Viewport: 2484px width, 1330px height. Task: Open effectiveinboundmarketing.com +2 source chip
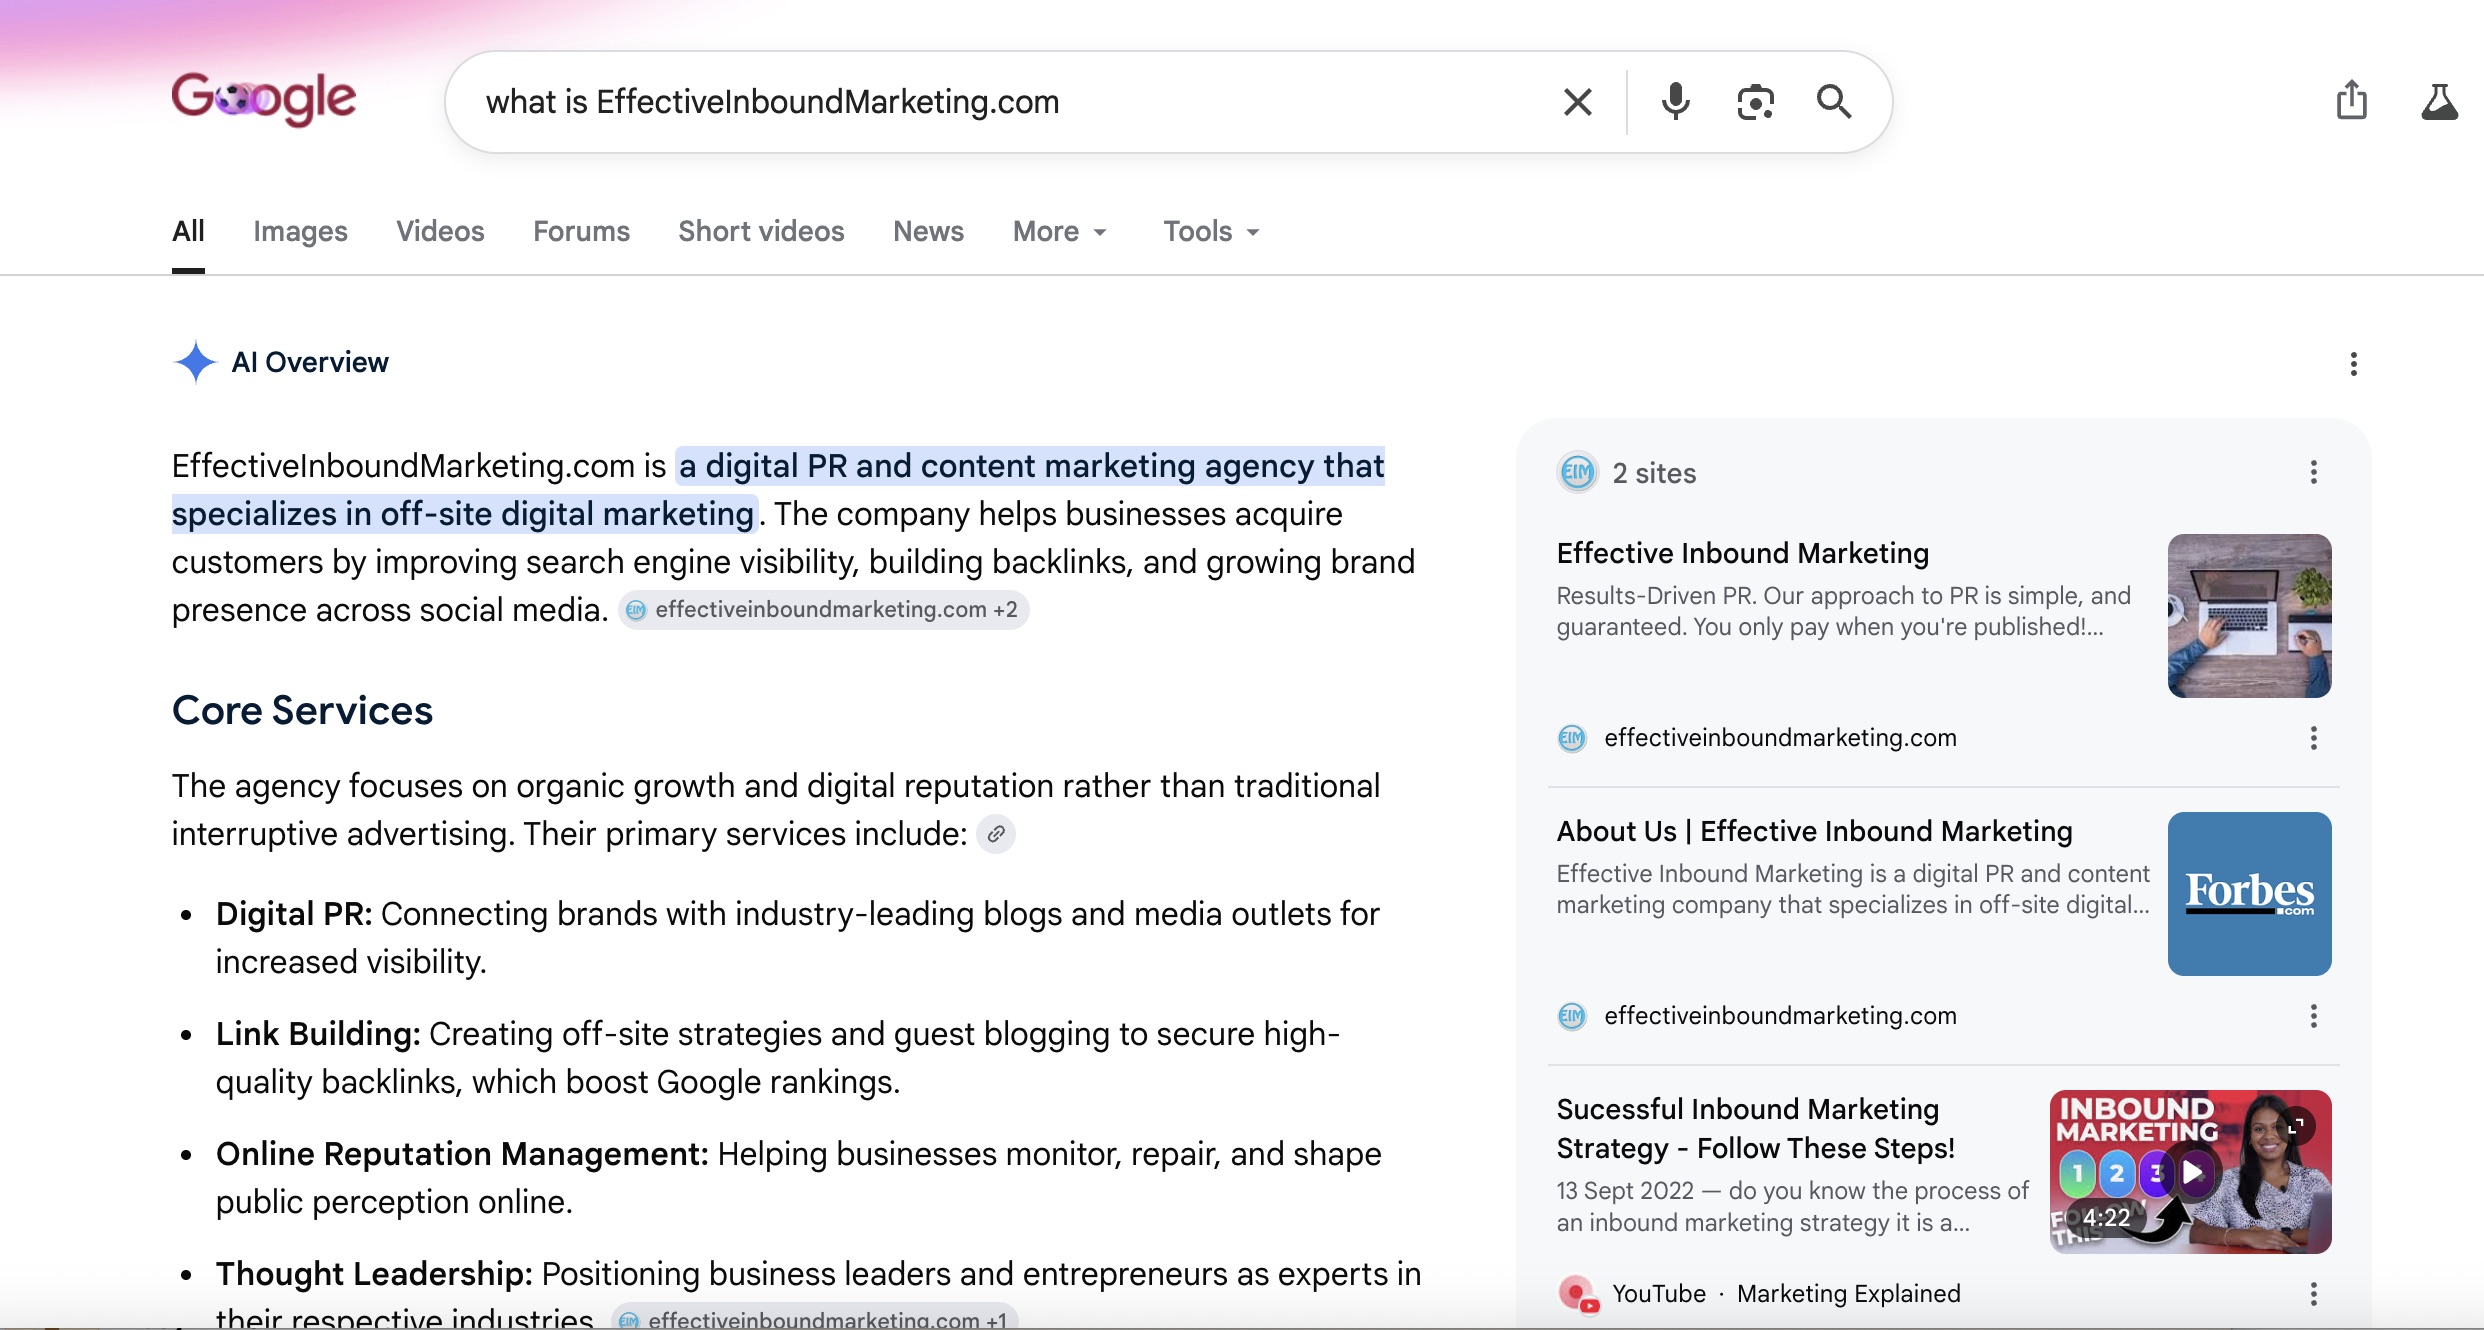824,610
